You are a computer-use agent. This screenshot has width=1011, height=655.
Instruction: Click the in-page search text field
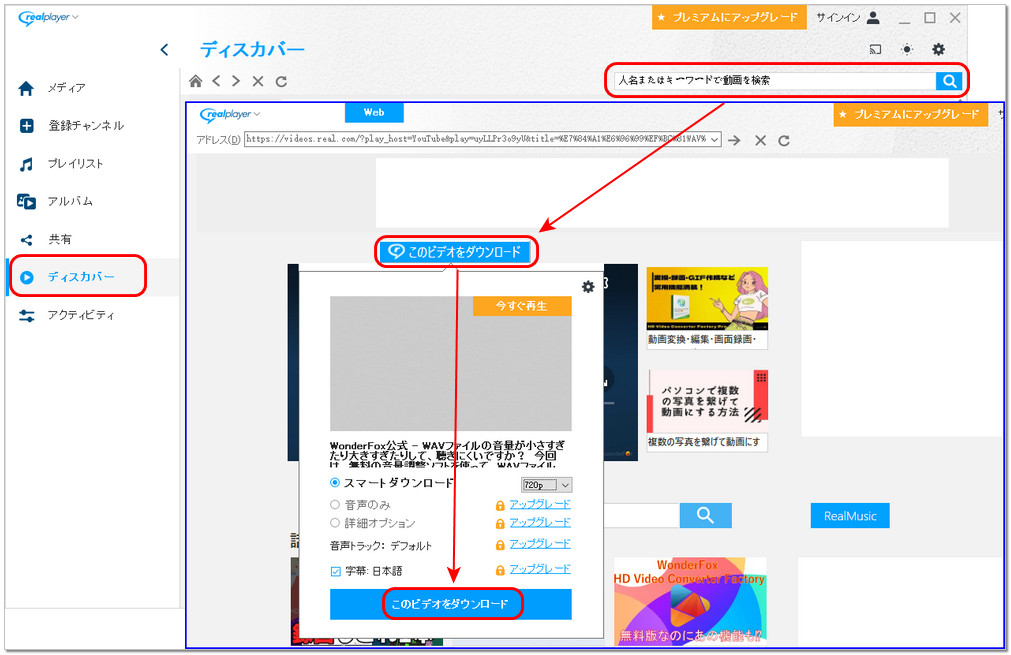pos(642,516)
